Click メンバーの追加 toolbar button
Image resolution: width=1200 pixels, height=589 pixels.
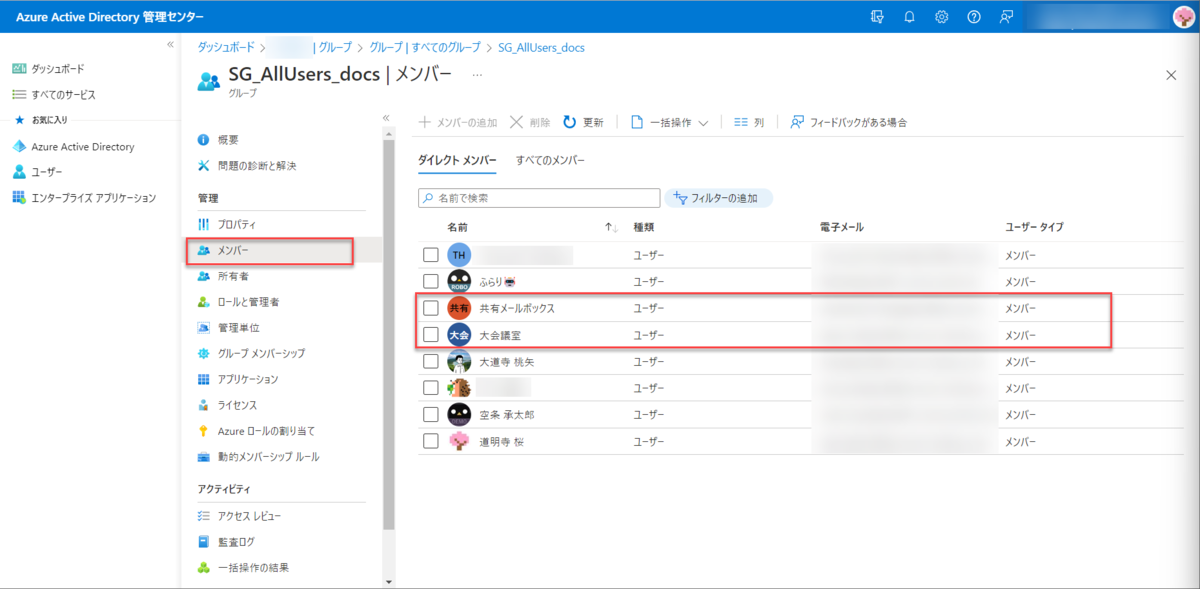[457, 122]
